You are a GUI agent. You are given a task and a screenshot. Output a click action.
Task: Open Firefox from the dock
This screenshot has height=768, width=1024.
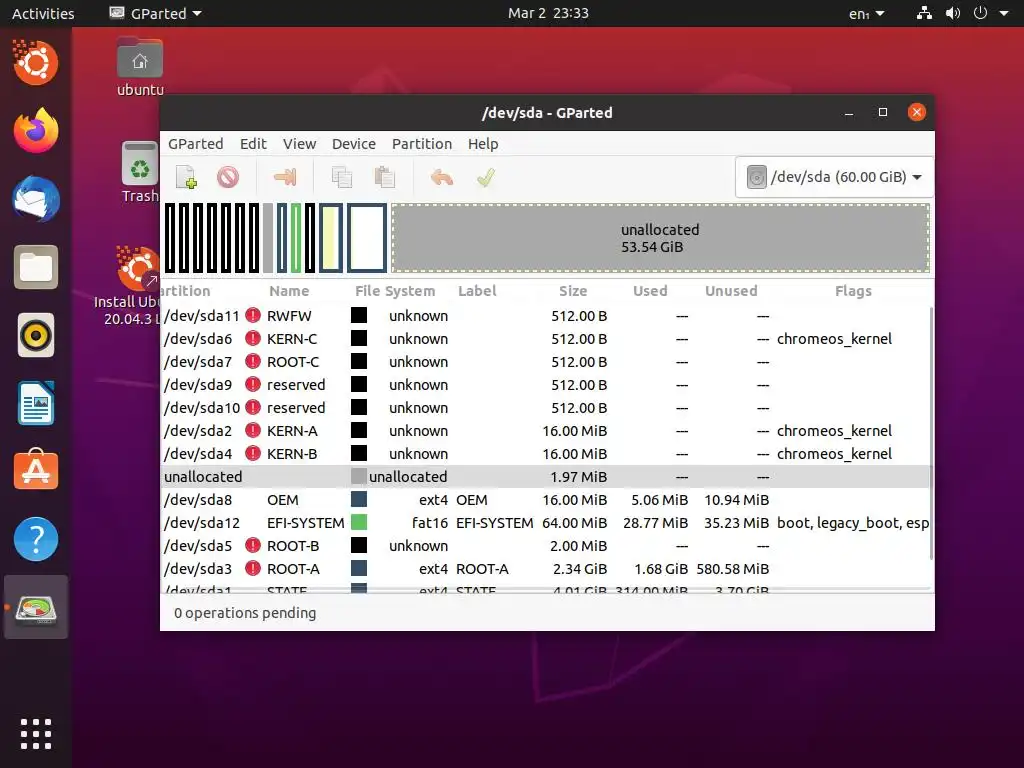tap(36, 131)
